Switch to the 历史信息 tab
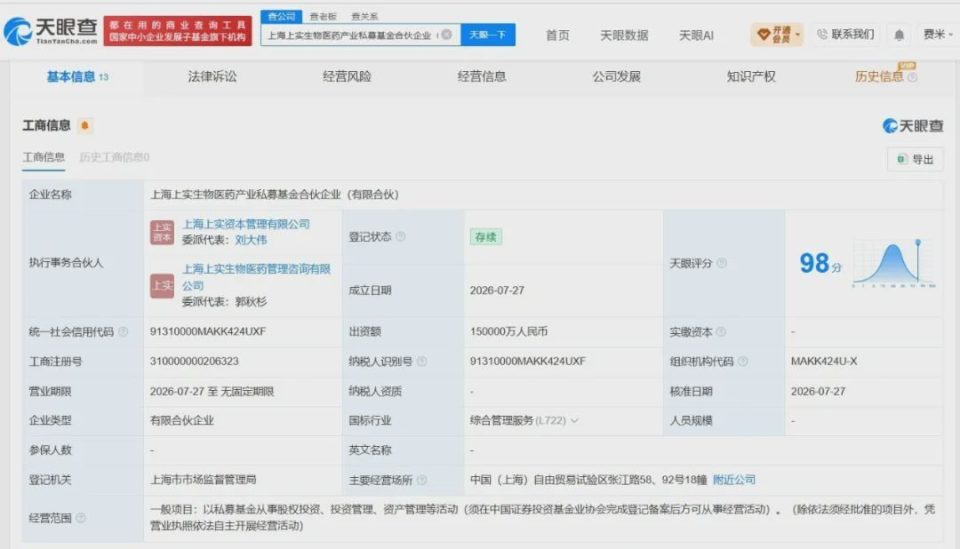 pyautogui.click(x=879, y=77)
